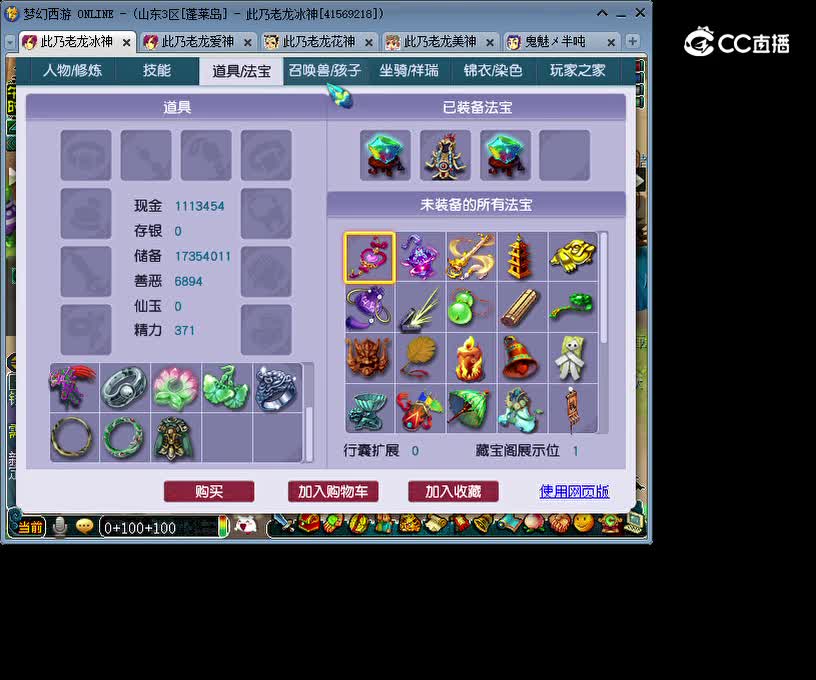Switch to 玩家之家 tab

[x=578, y=71]
